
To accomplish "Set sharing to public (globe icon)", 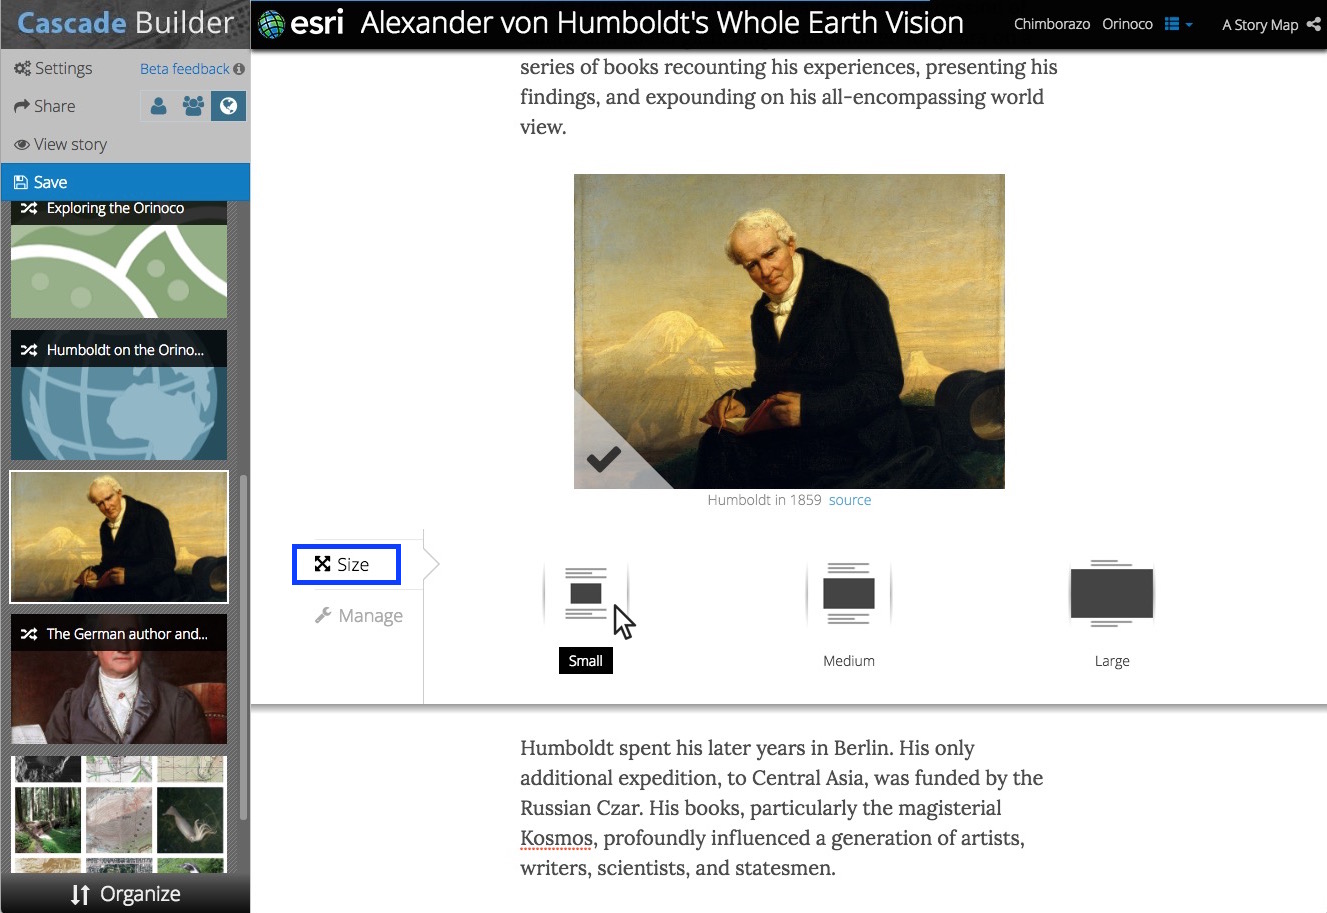I will 228,106.
